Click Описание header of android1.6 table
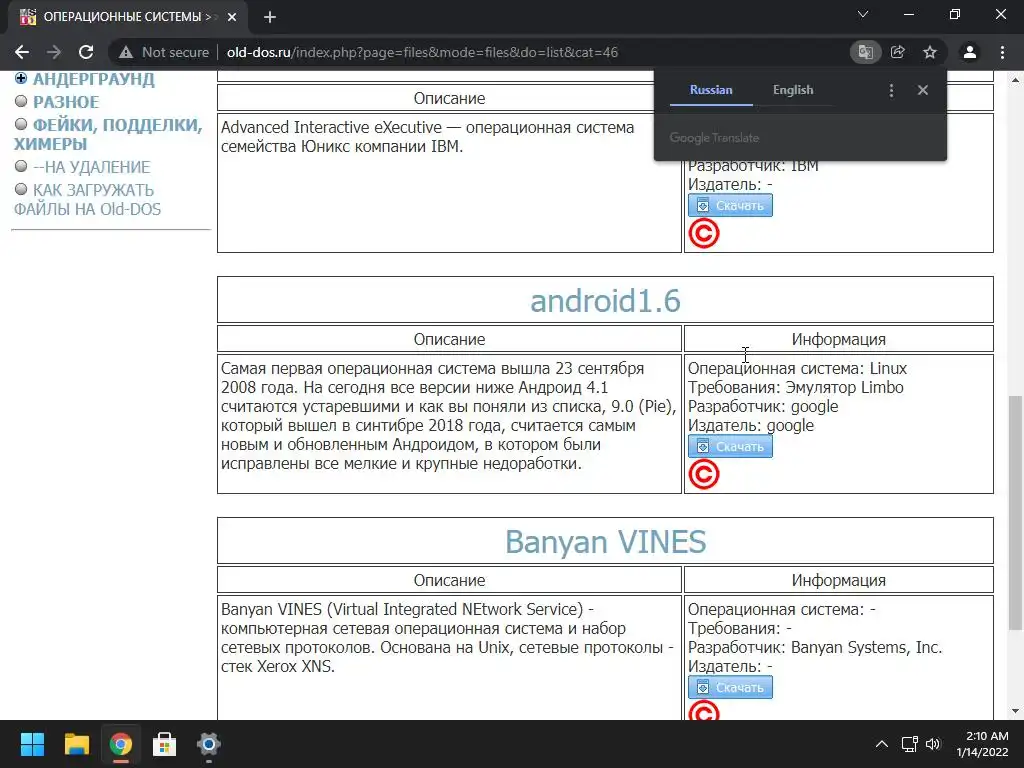 point(449,340)
